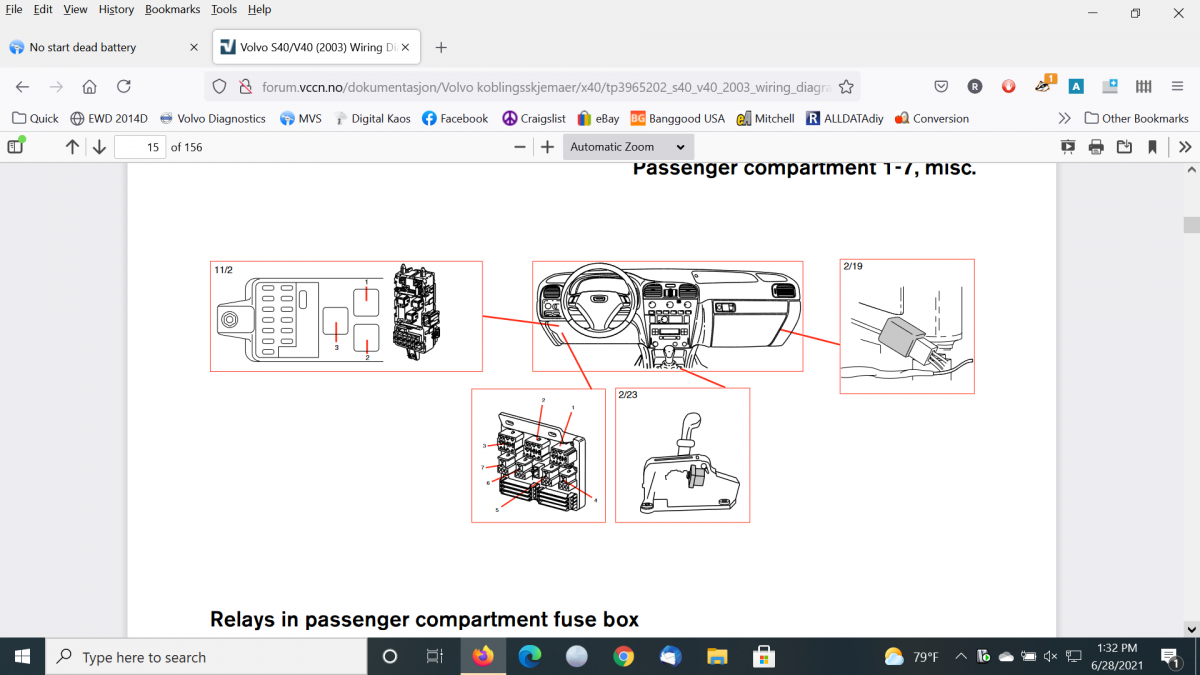Print the PDF document
Viewport: 1200px width, 675px height.
[x=1096, y=147]
